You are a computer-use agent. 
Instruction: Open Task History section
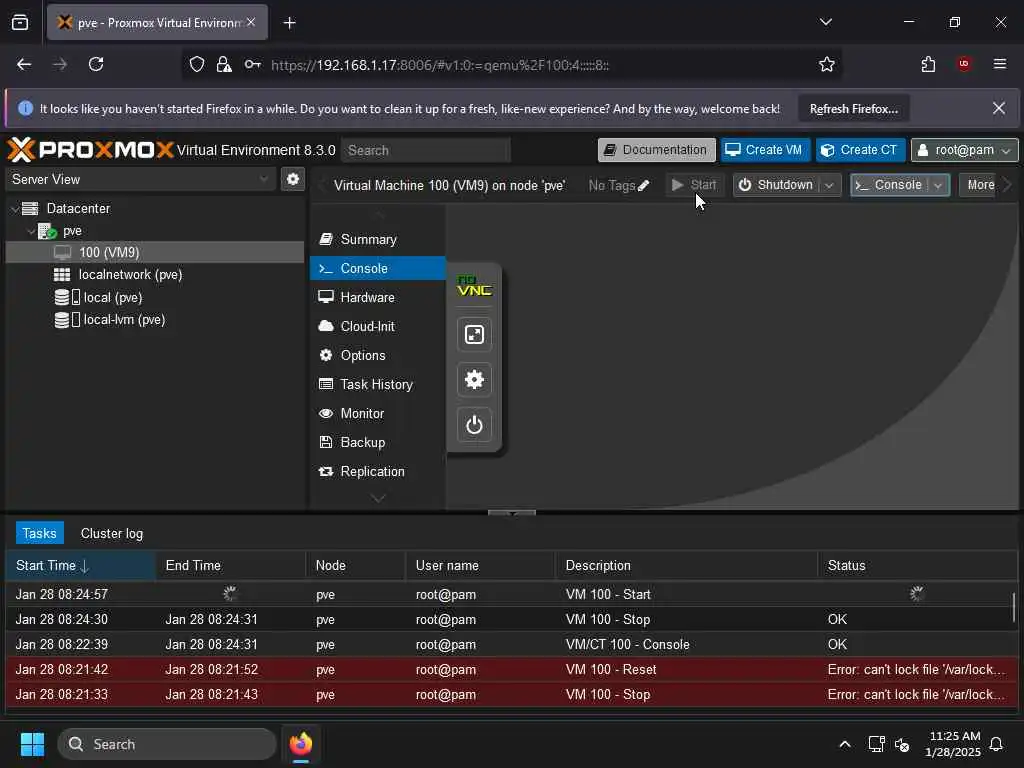pyautogui.click(x=377, y=385)
